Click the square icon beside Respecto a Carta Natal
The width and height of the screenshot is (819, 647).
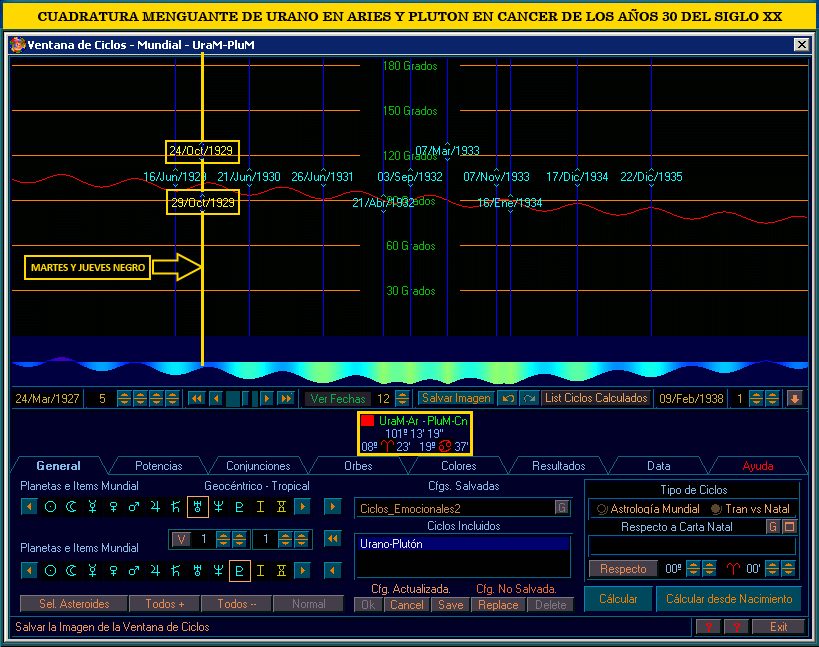789,526
